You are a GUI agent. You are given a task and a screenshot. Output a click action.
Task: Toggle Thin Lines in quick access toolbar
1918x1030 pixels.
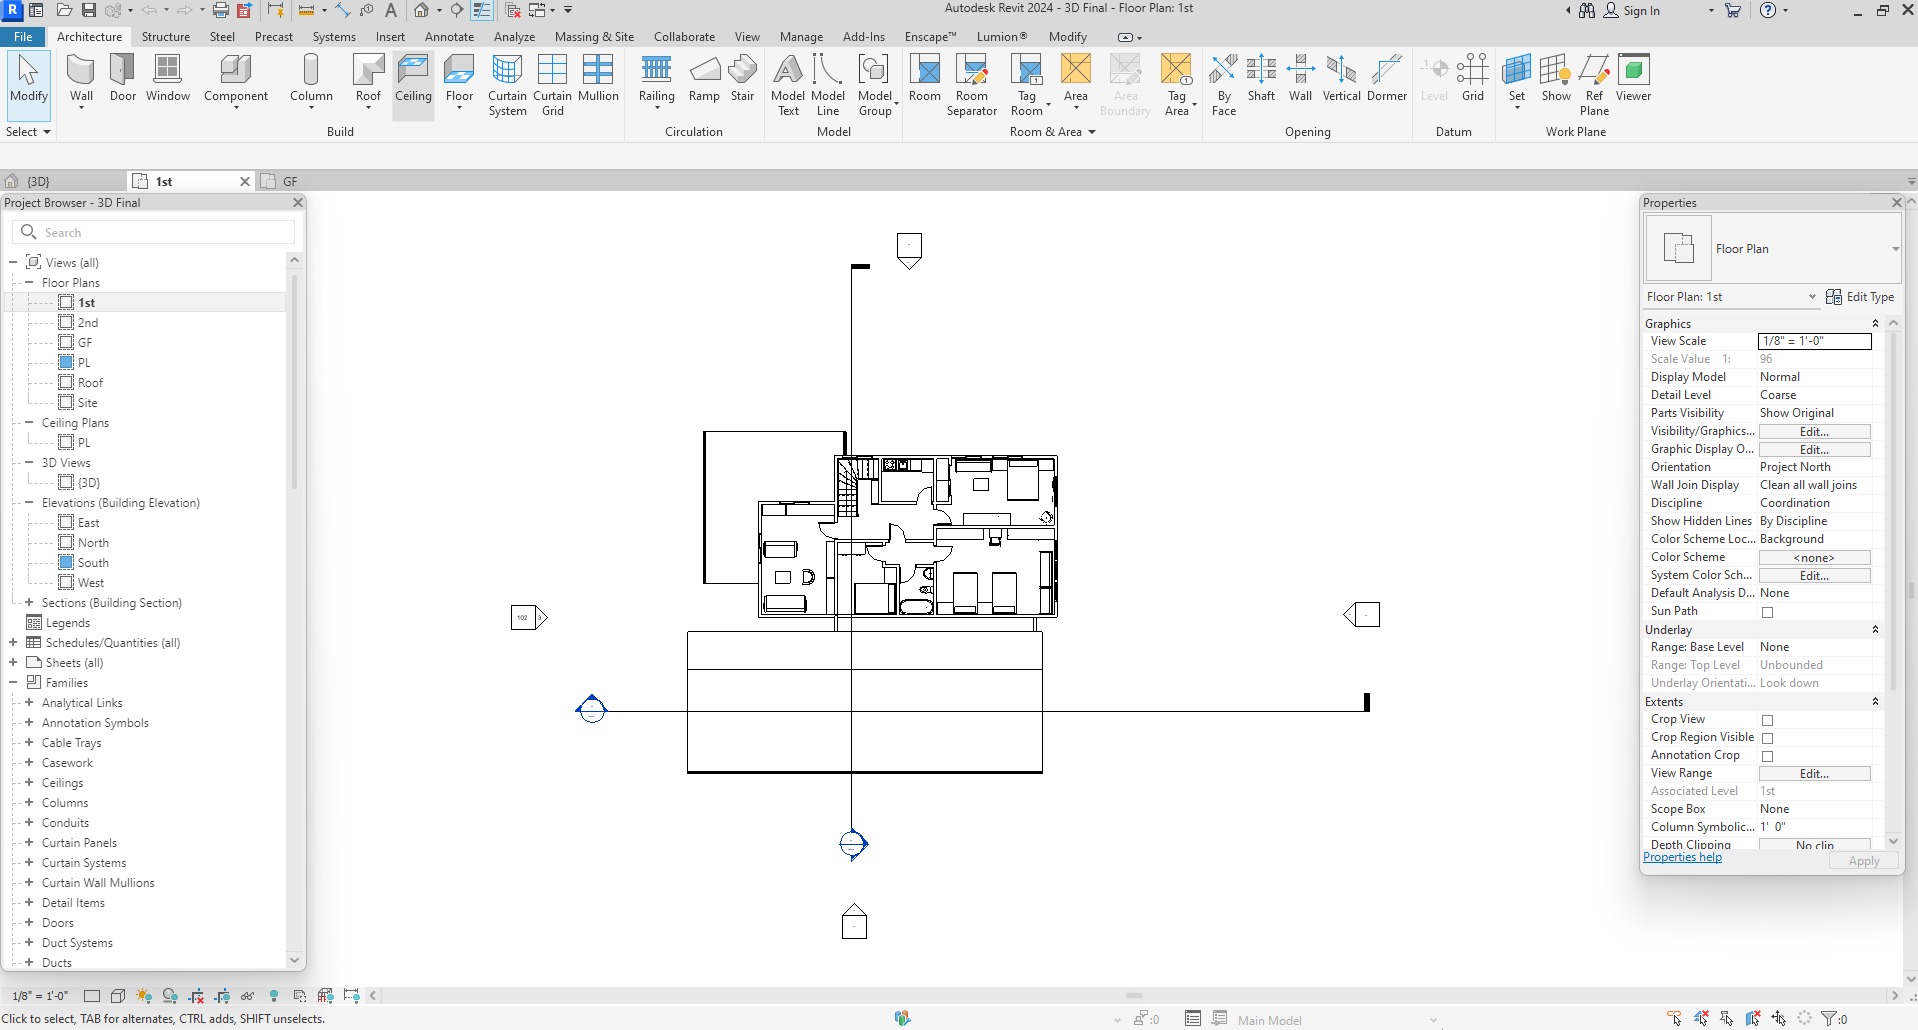(x=482, y=10)
